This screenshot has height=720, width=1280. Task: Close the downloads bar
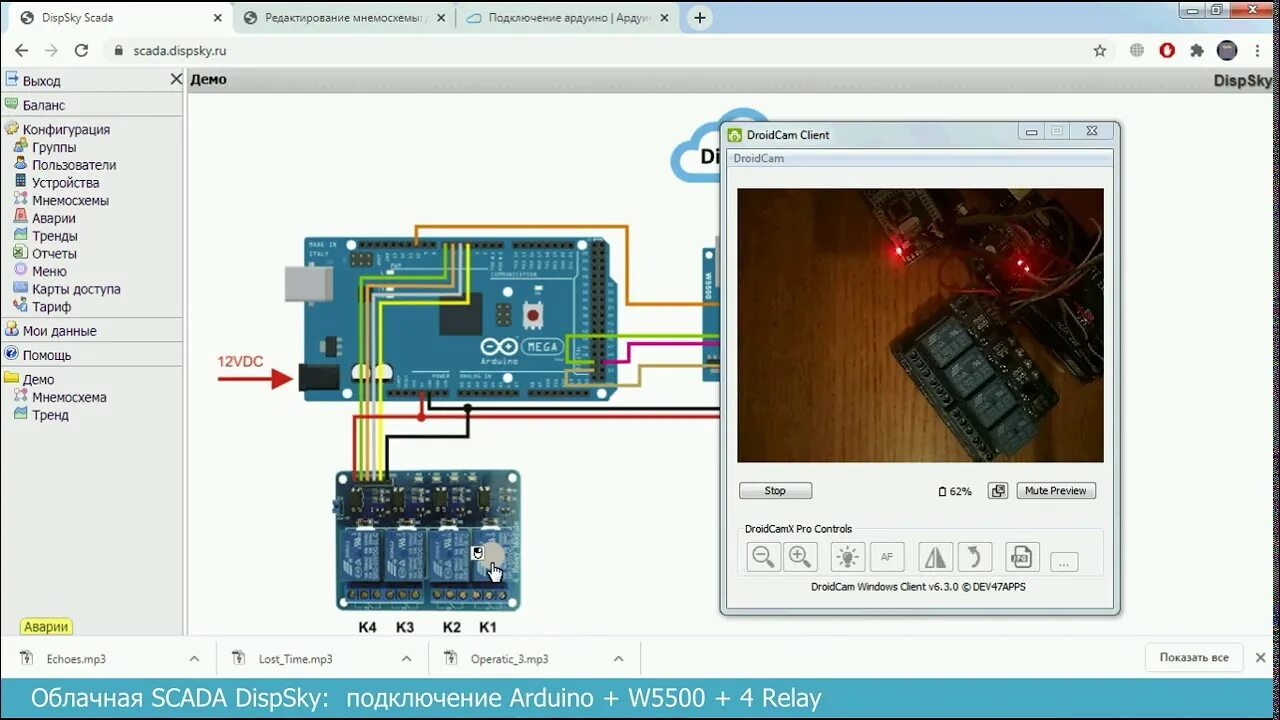(1260, 658)
